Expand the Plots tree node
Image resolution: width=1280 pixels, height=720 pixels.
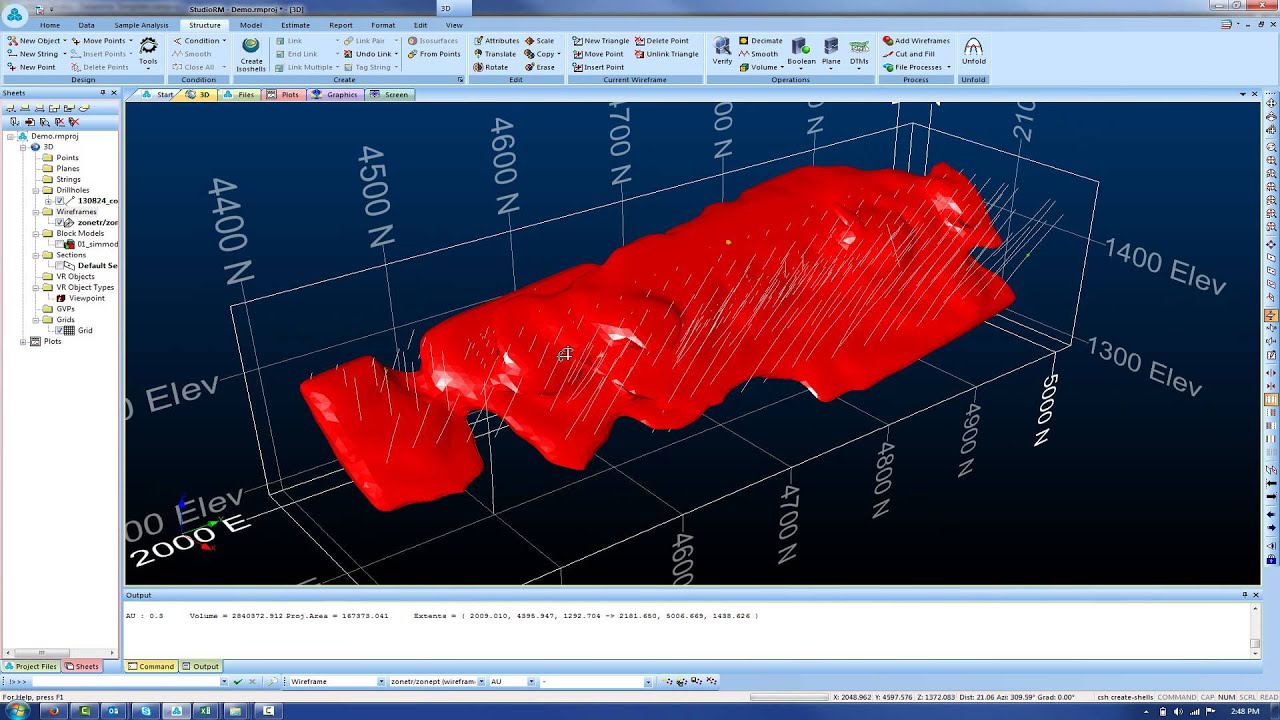point(23,341)
